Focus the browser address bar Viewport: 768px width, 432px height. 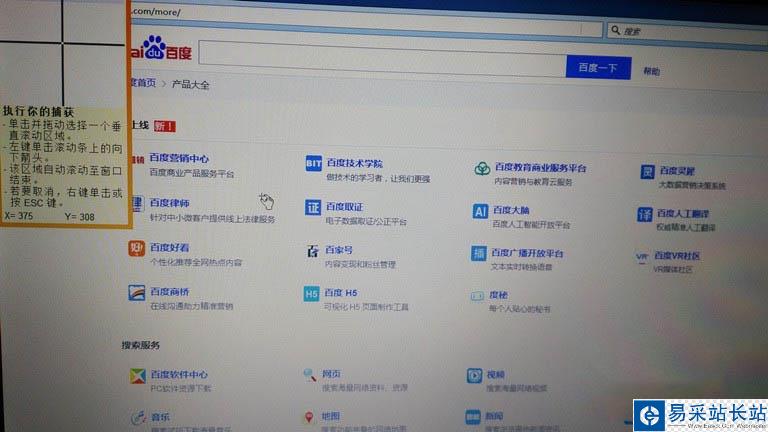(365, 19)
